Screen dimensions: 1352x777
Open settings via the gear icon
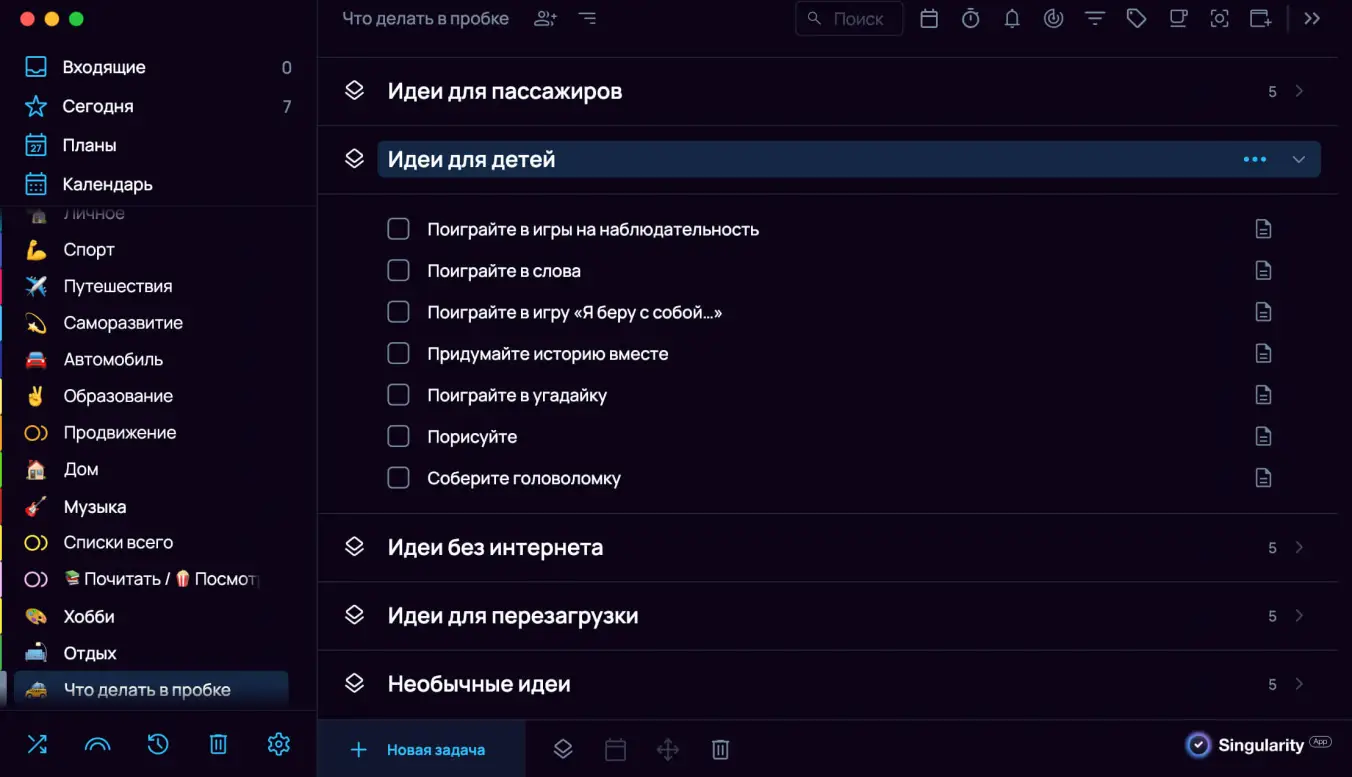278,744
